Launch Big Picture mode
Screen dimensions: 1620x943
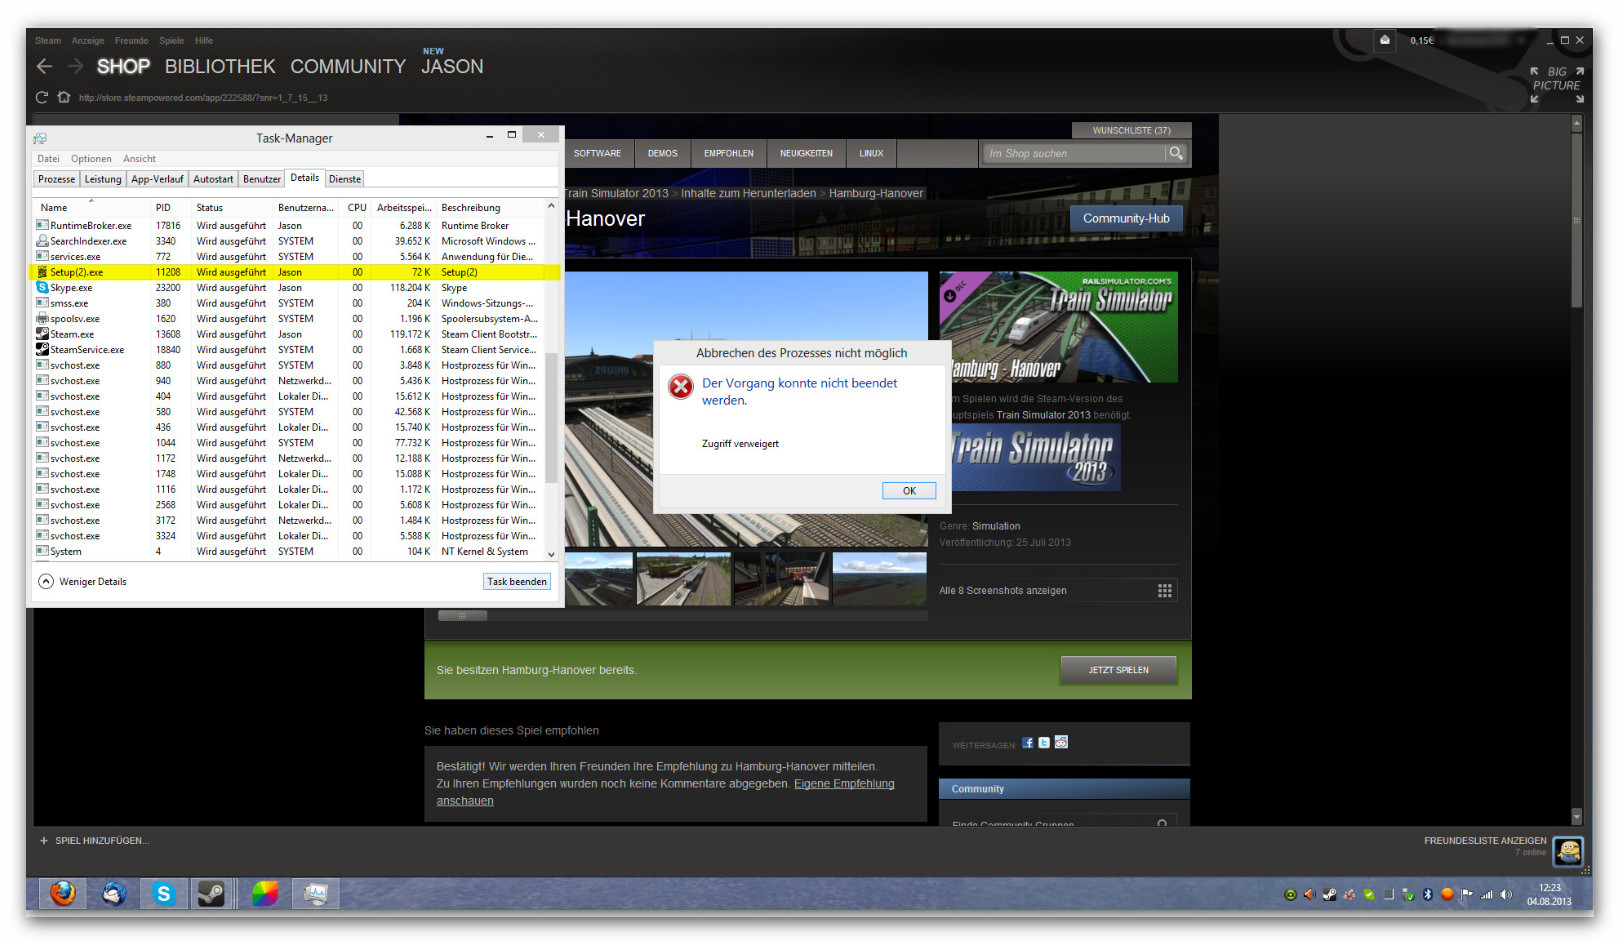point(1557,85)
